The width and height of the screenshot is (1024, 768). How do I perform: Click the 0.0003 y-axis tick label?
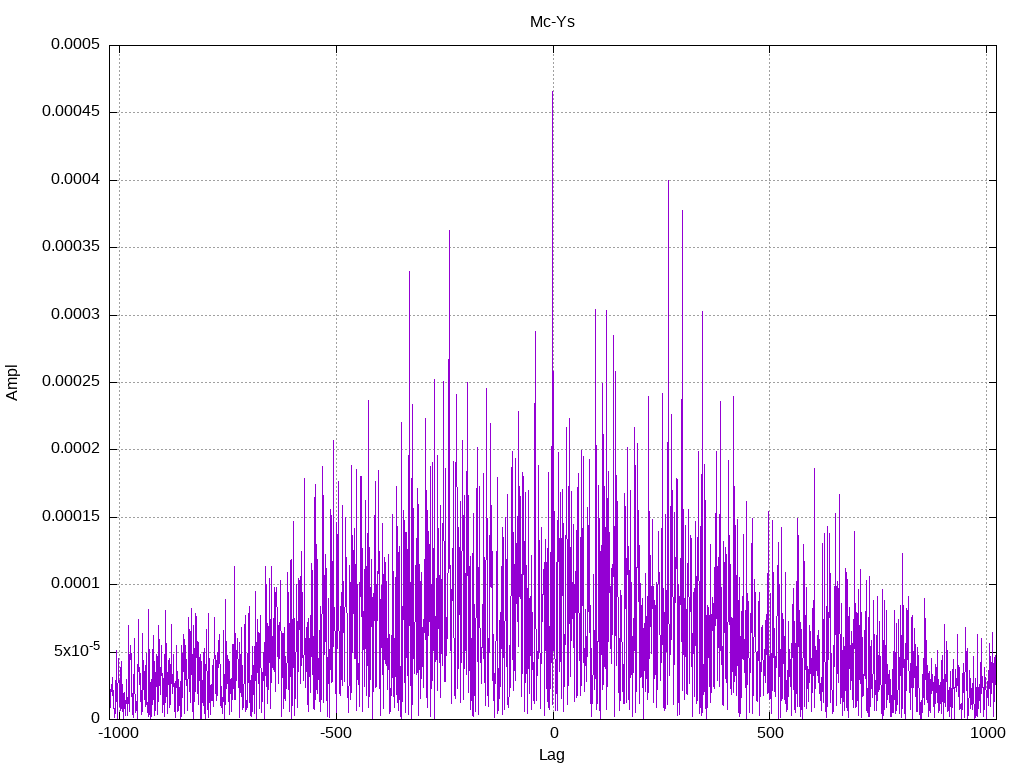pos(76,315)
